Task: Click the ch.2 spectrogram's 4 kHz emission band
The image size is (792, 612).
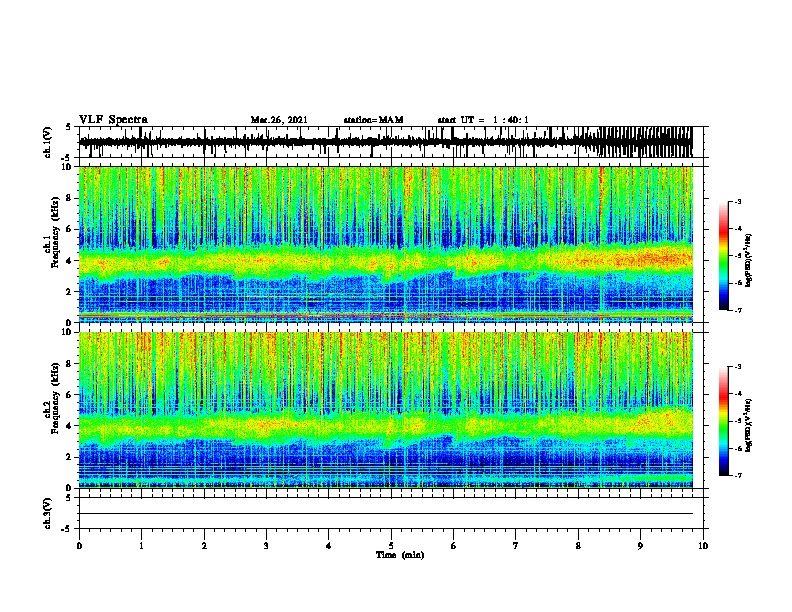Action: (385, 427)
